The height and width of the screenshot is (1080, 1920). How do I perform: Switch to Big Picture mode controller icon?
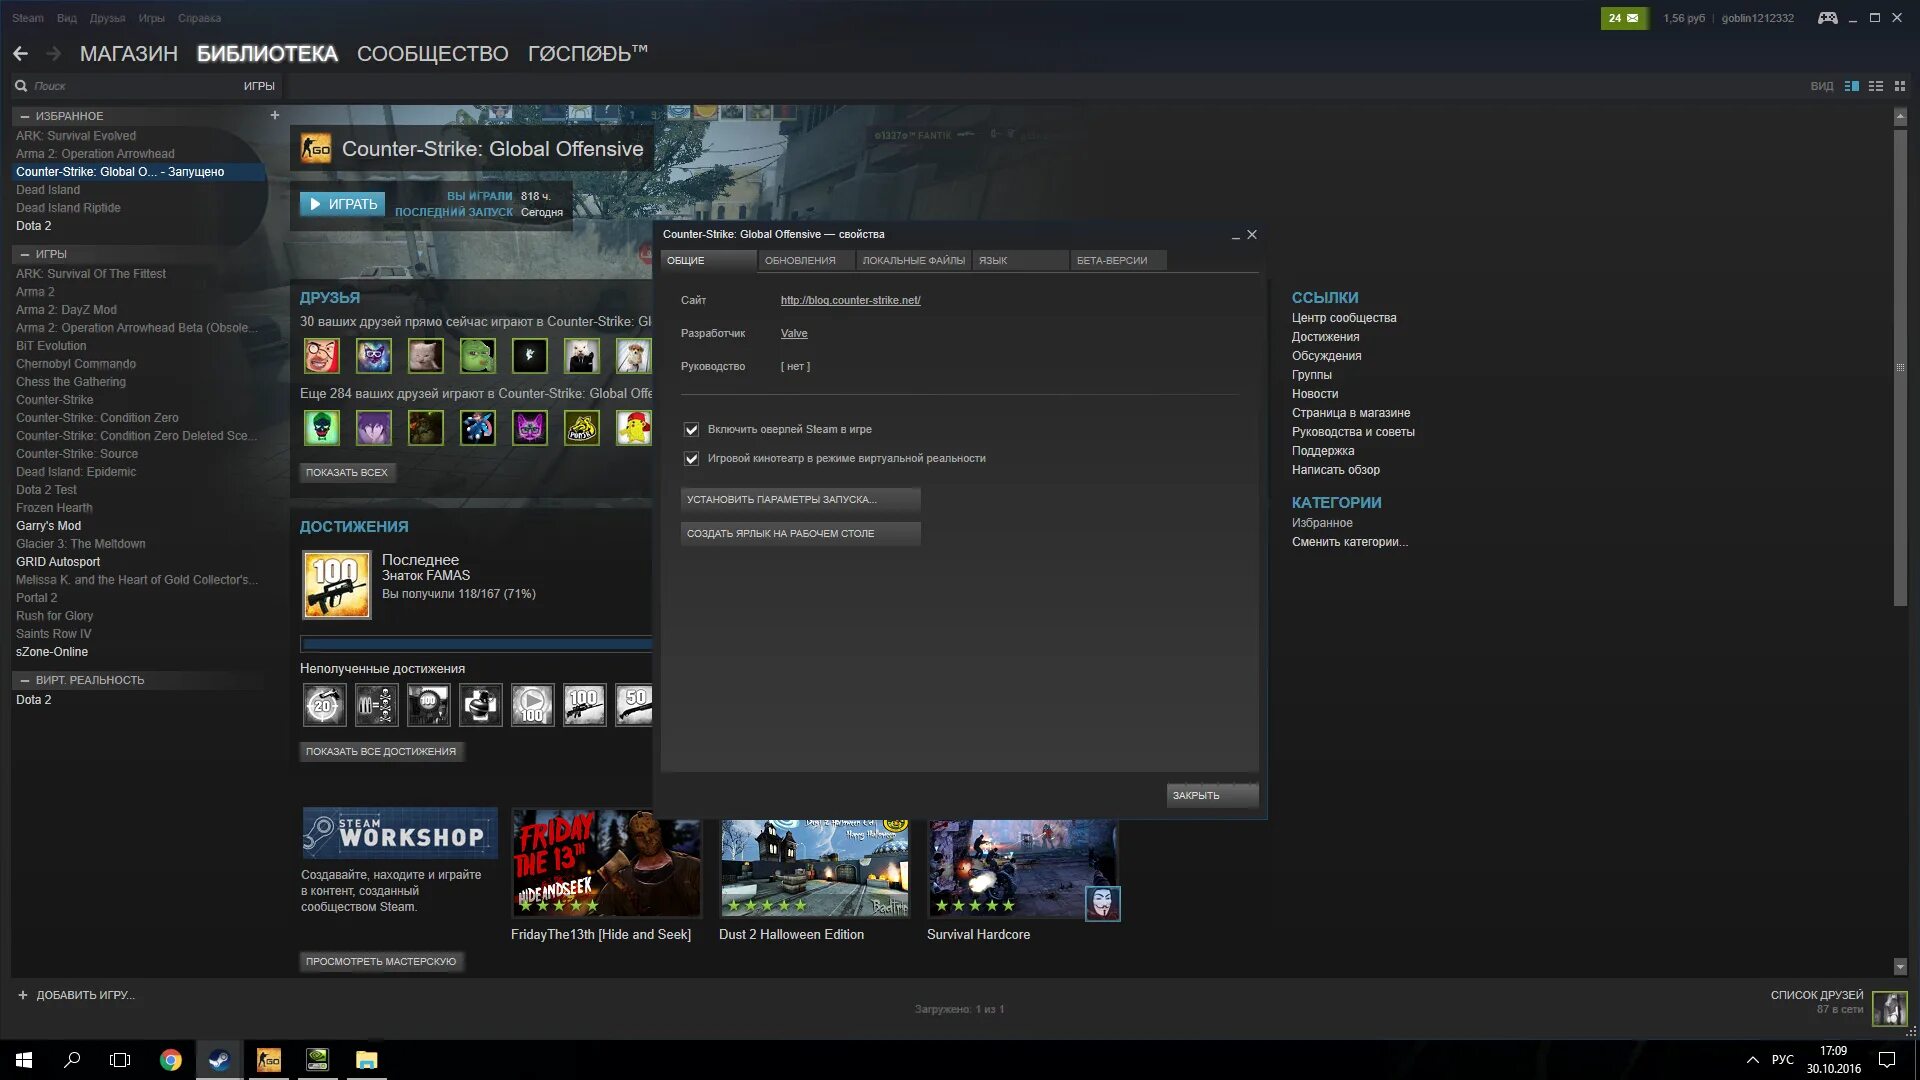(1827, 18)
